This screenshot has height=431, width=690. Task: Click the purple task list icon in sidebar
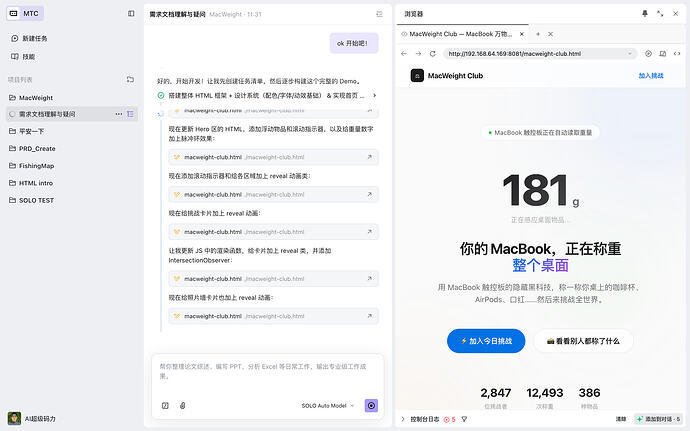[x=130, y=114]
